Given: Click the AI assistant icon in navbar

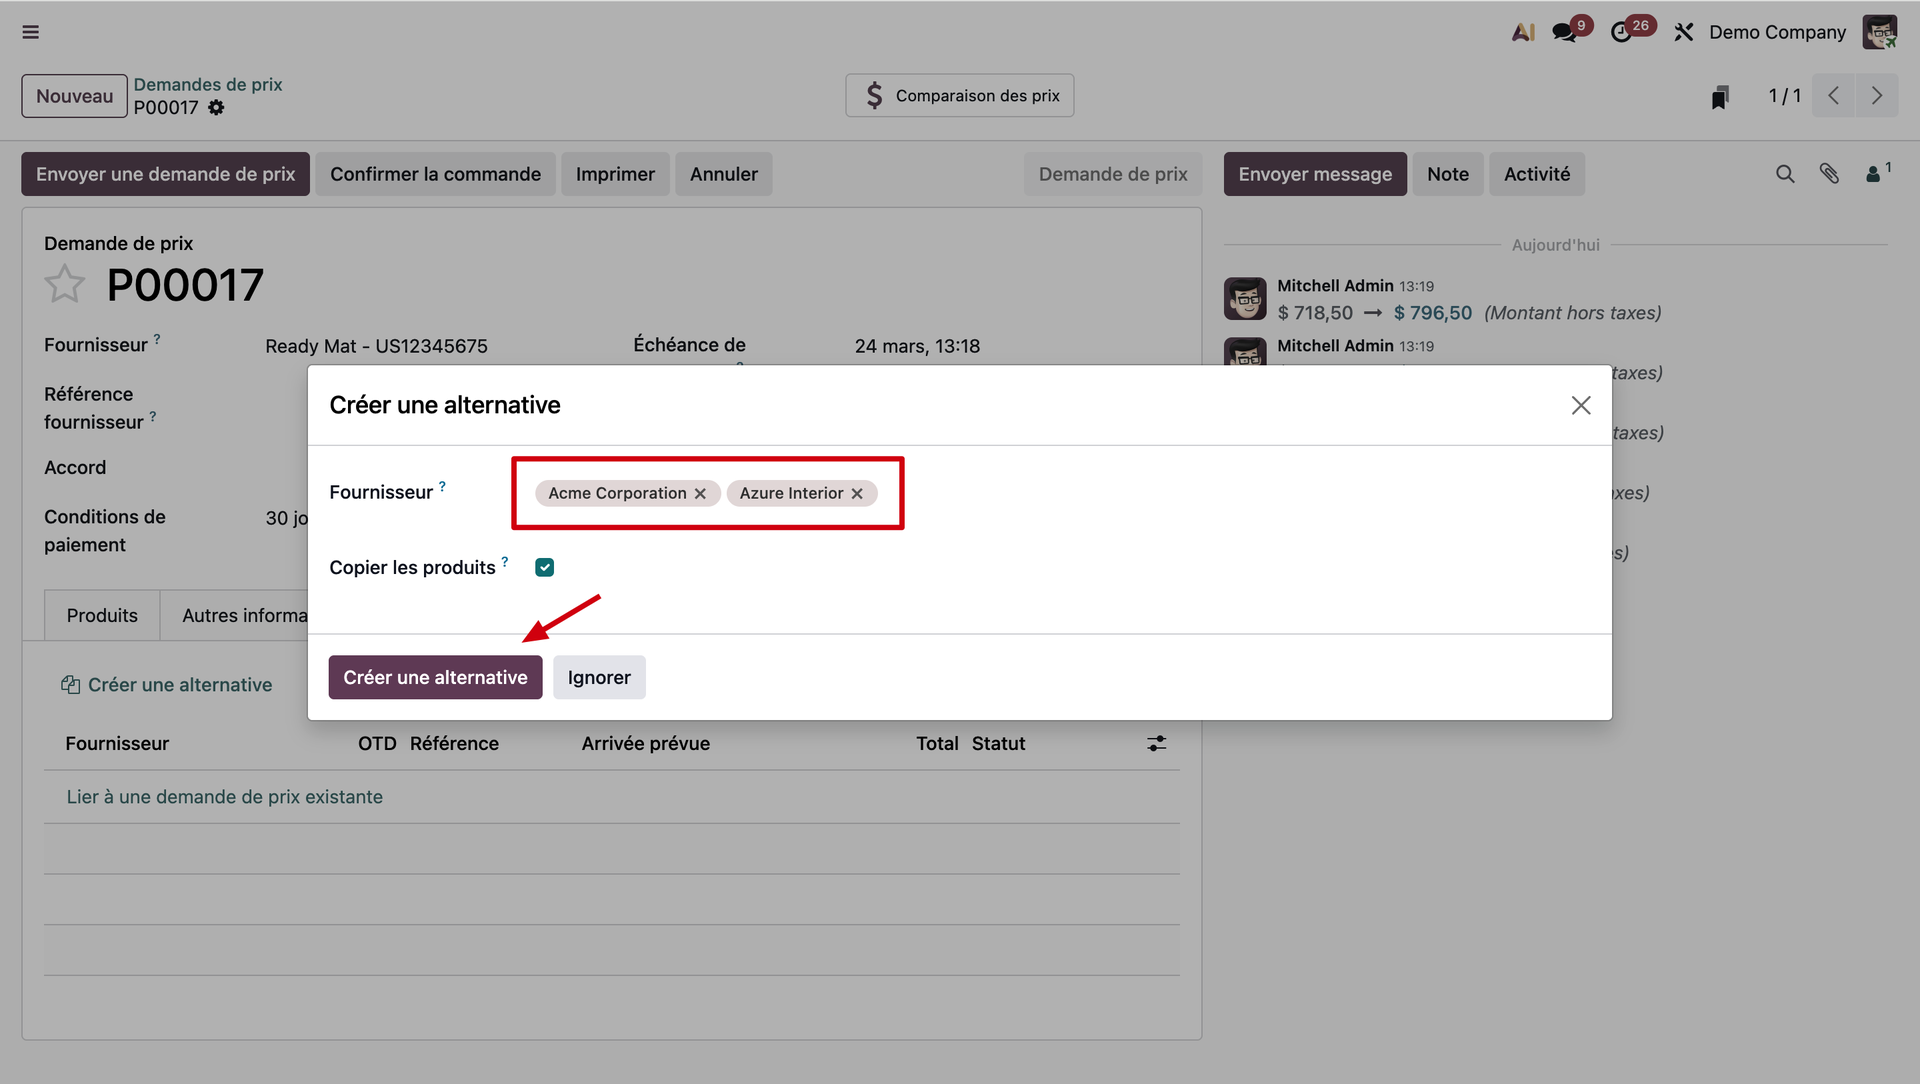Looking at the screenshot, I should [x=1523, y=32].
